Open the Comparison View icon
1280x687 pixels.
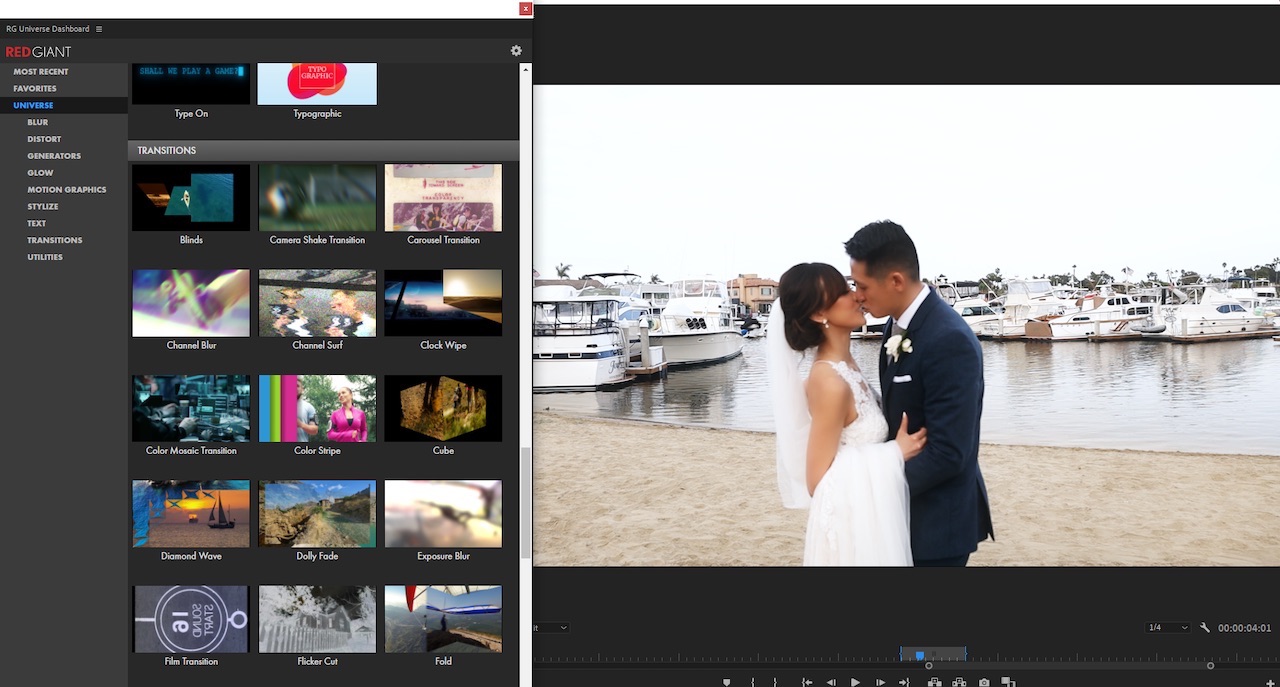click(x=1008, y=681)
